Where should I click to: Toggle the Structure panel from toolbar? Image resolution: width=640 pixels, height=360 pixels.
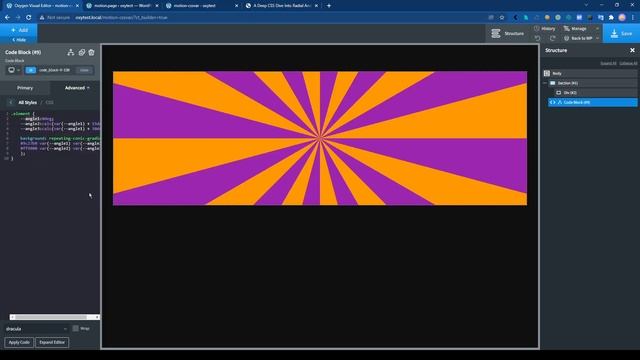click(507, 33)
